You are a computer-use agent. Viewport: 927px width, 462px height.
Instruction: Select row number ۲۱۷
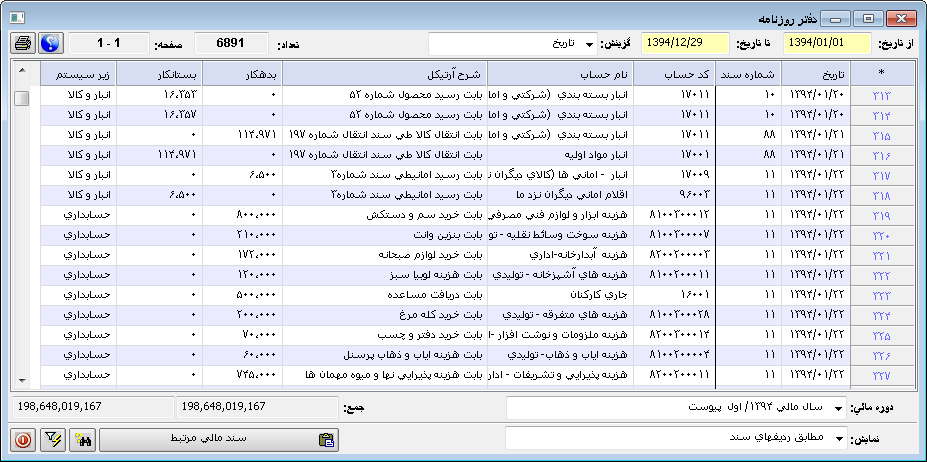(881, 176)
